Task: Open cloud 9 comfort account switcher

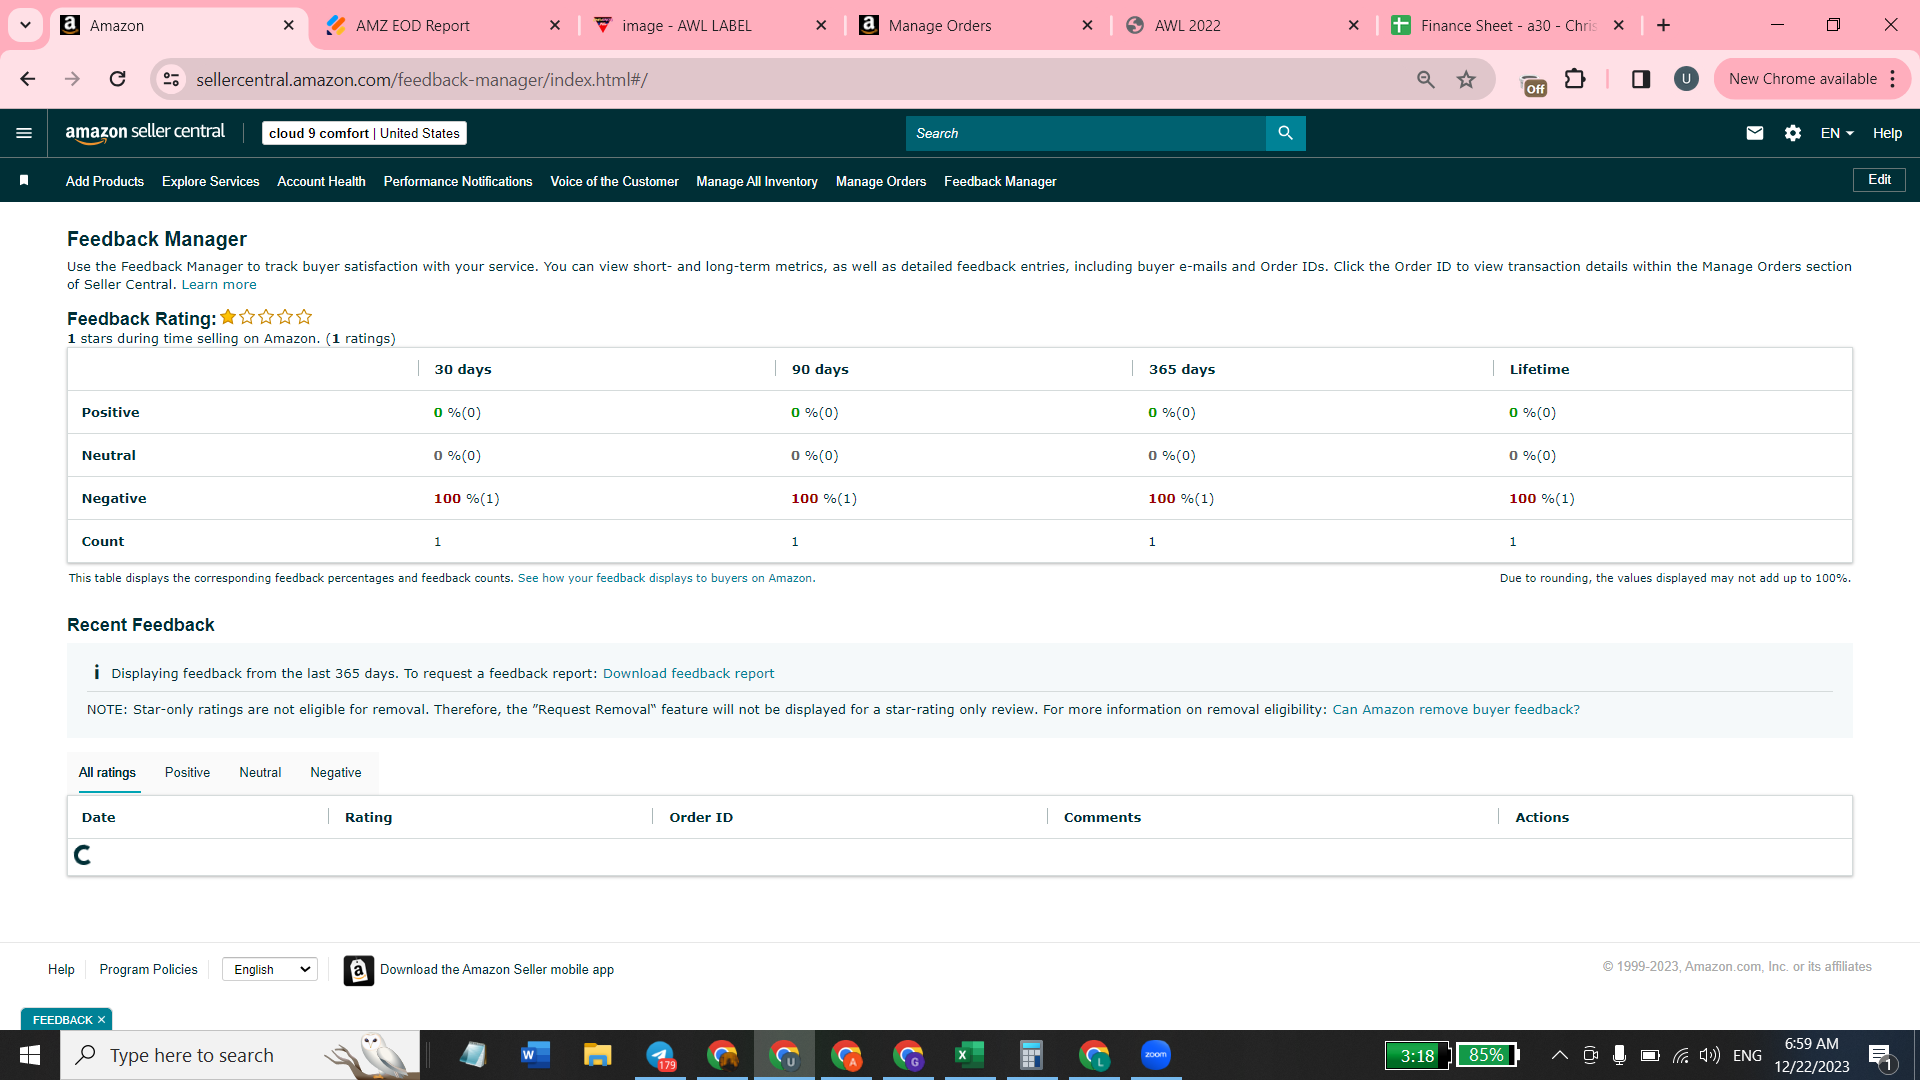Action: point(364,133)
